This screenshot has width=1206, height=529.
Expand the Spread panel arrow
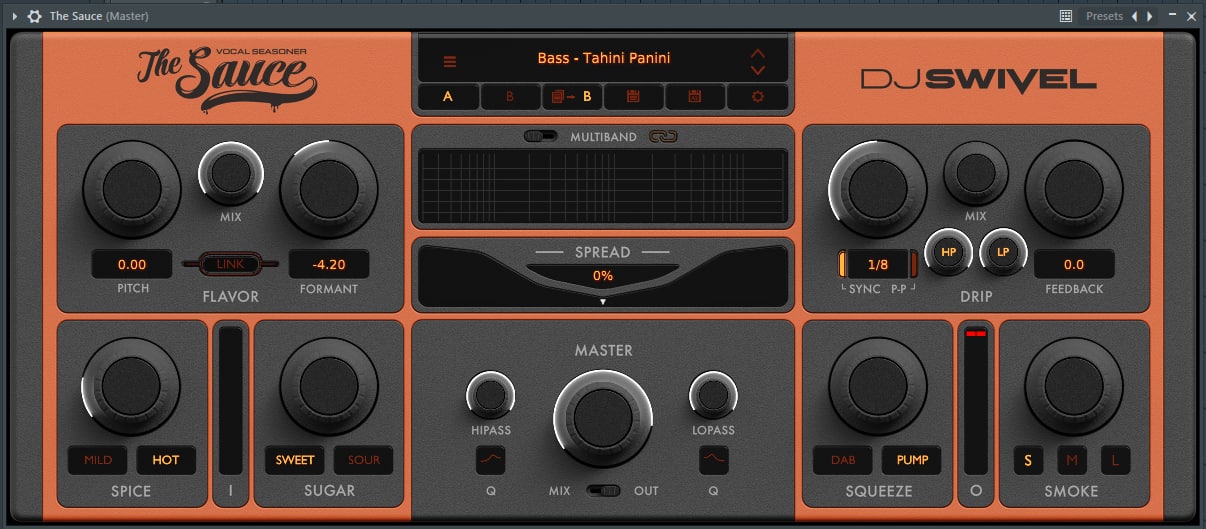tap(603, 301)
